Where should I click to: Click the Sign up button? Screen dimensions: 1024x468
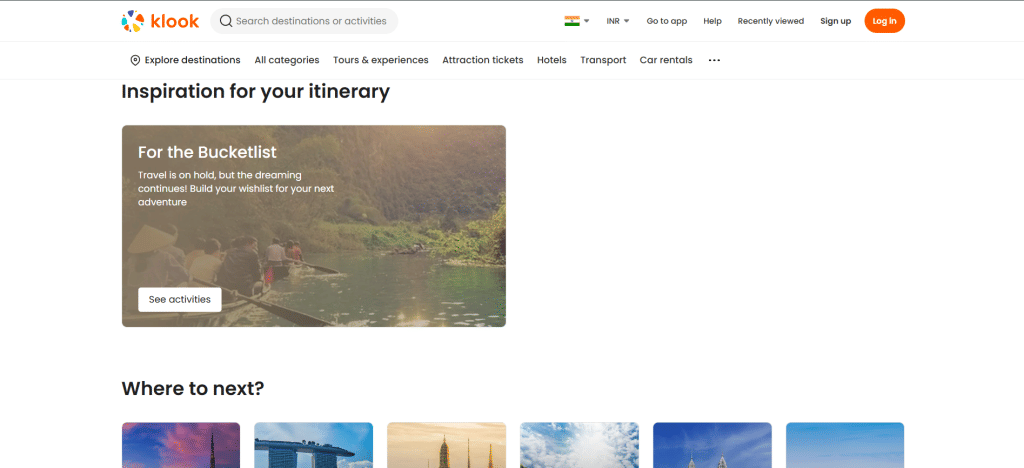(835, 21)
